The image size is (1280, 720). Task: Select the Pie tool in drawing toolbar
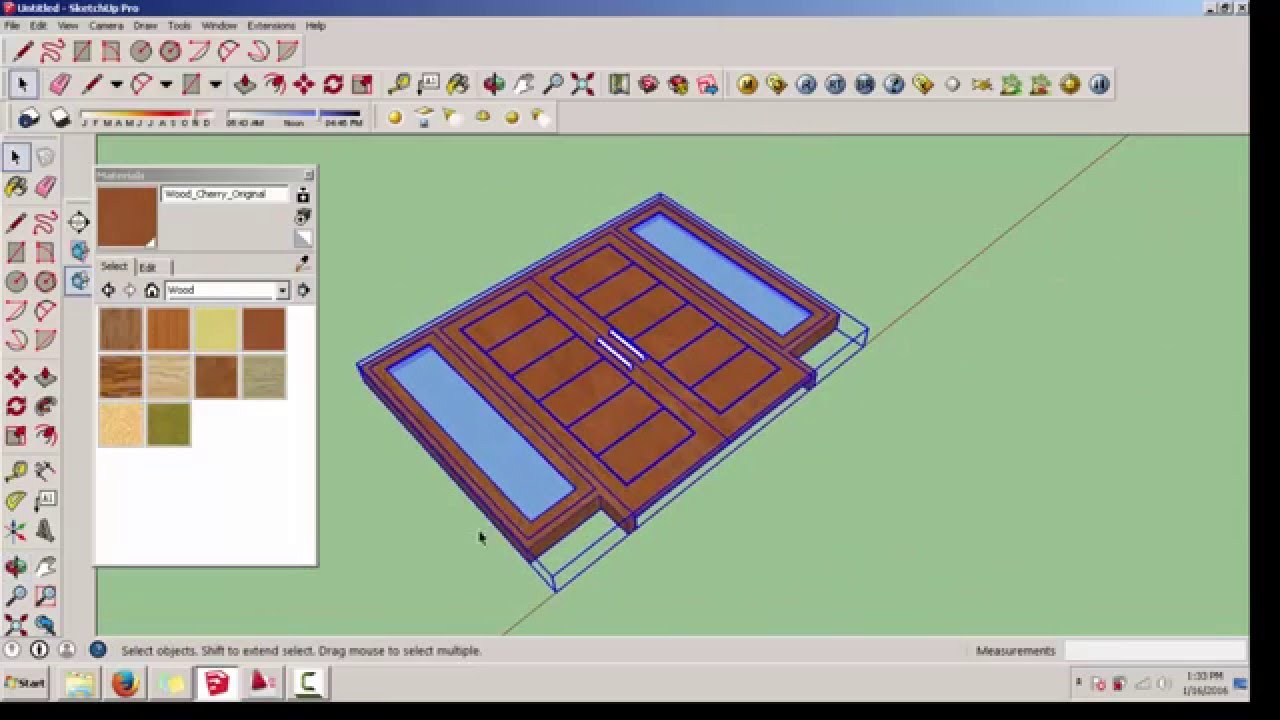coord(287,51)
